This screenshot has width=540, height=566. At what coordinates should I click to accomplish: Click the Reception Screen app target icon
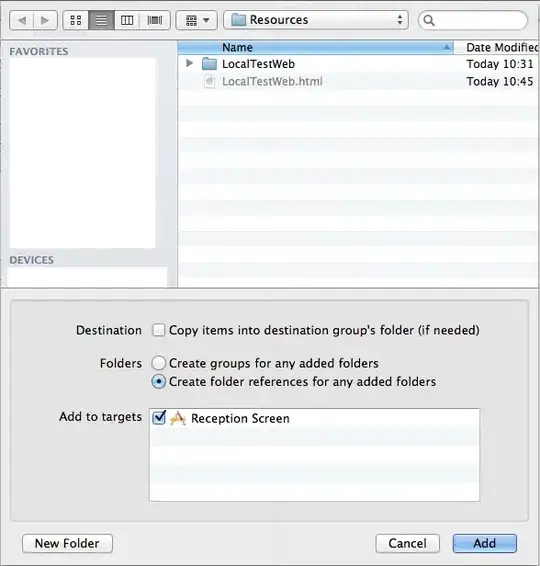[x=178, y=418]
